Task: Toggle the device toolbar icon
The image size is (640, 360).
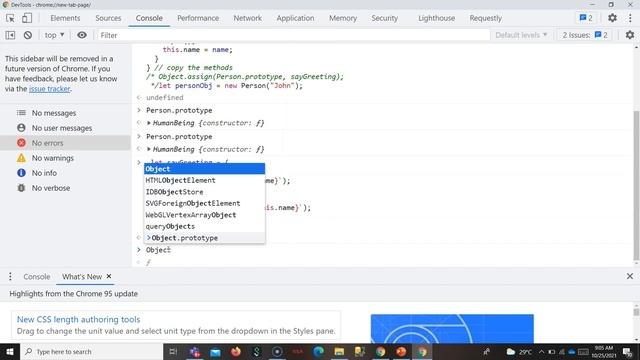Action: (27, 18)
